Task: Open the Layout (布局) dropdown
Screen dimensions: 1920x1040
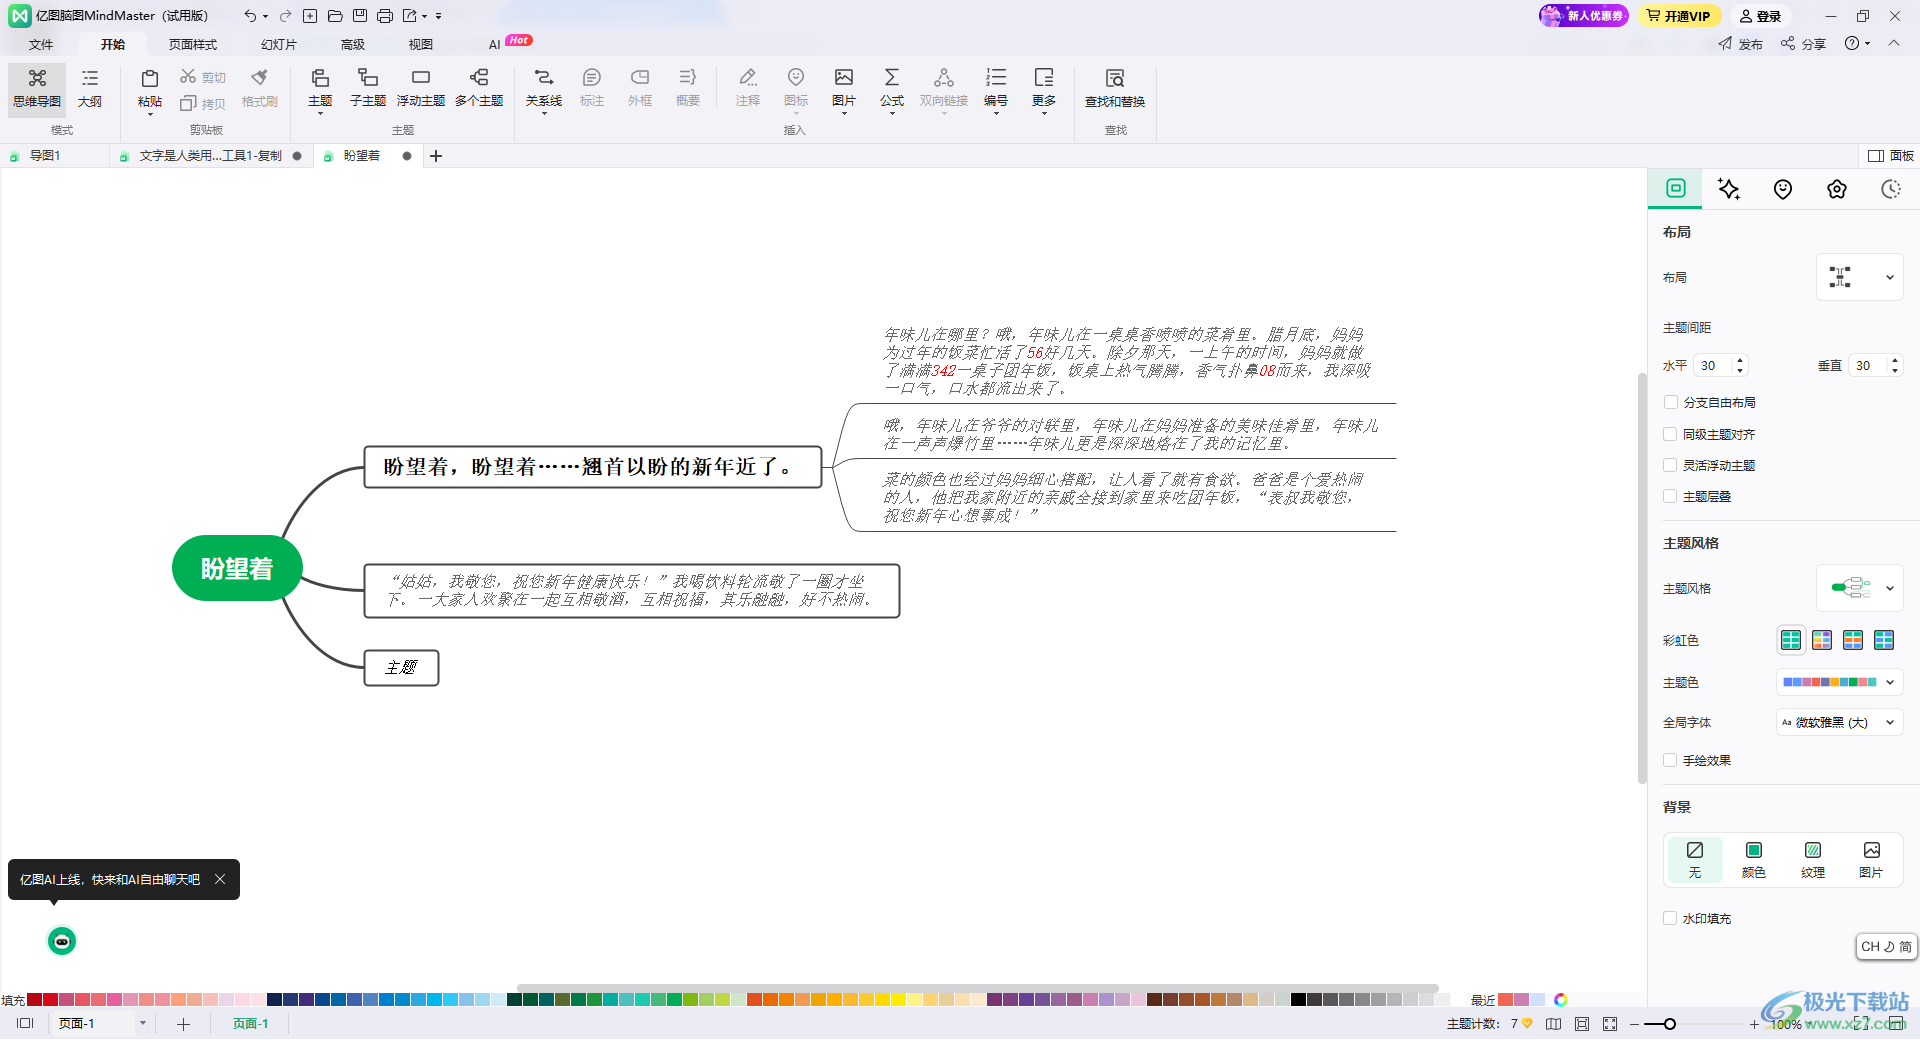Action: tap(1860, 278)
